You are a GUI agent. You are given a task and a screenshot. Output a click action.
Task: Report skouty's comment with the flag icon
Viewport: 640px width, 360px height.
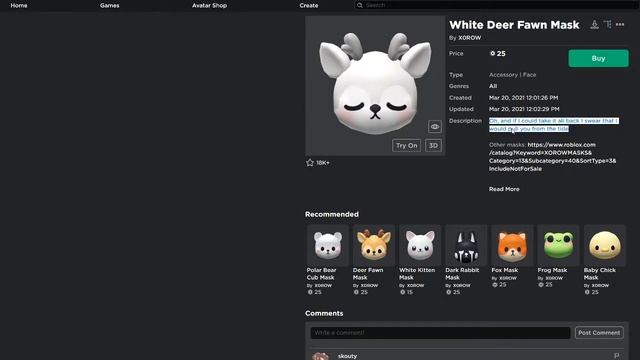tap(617, 356)
